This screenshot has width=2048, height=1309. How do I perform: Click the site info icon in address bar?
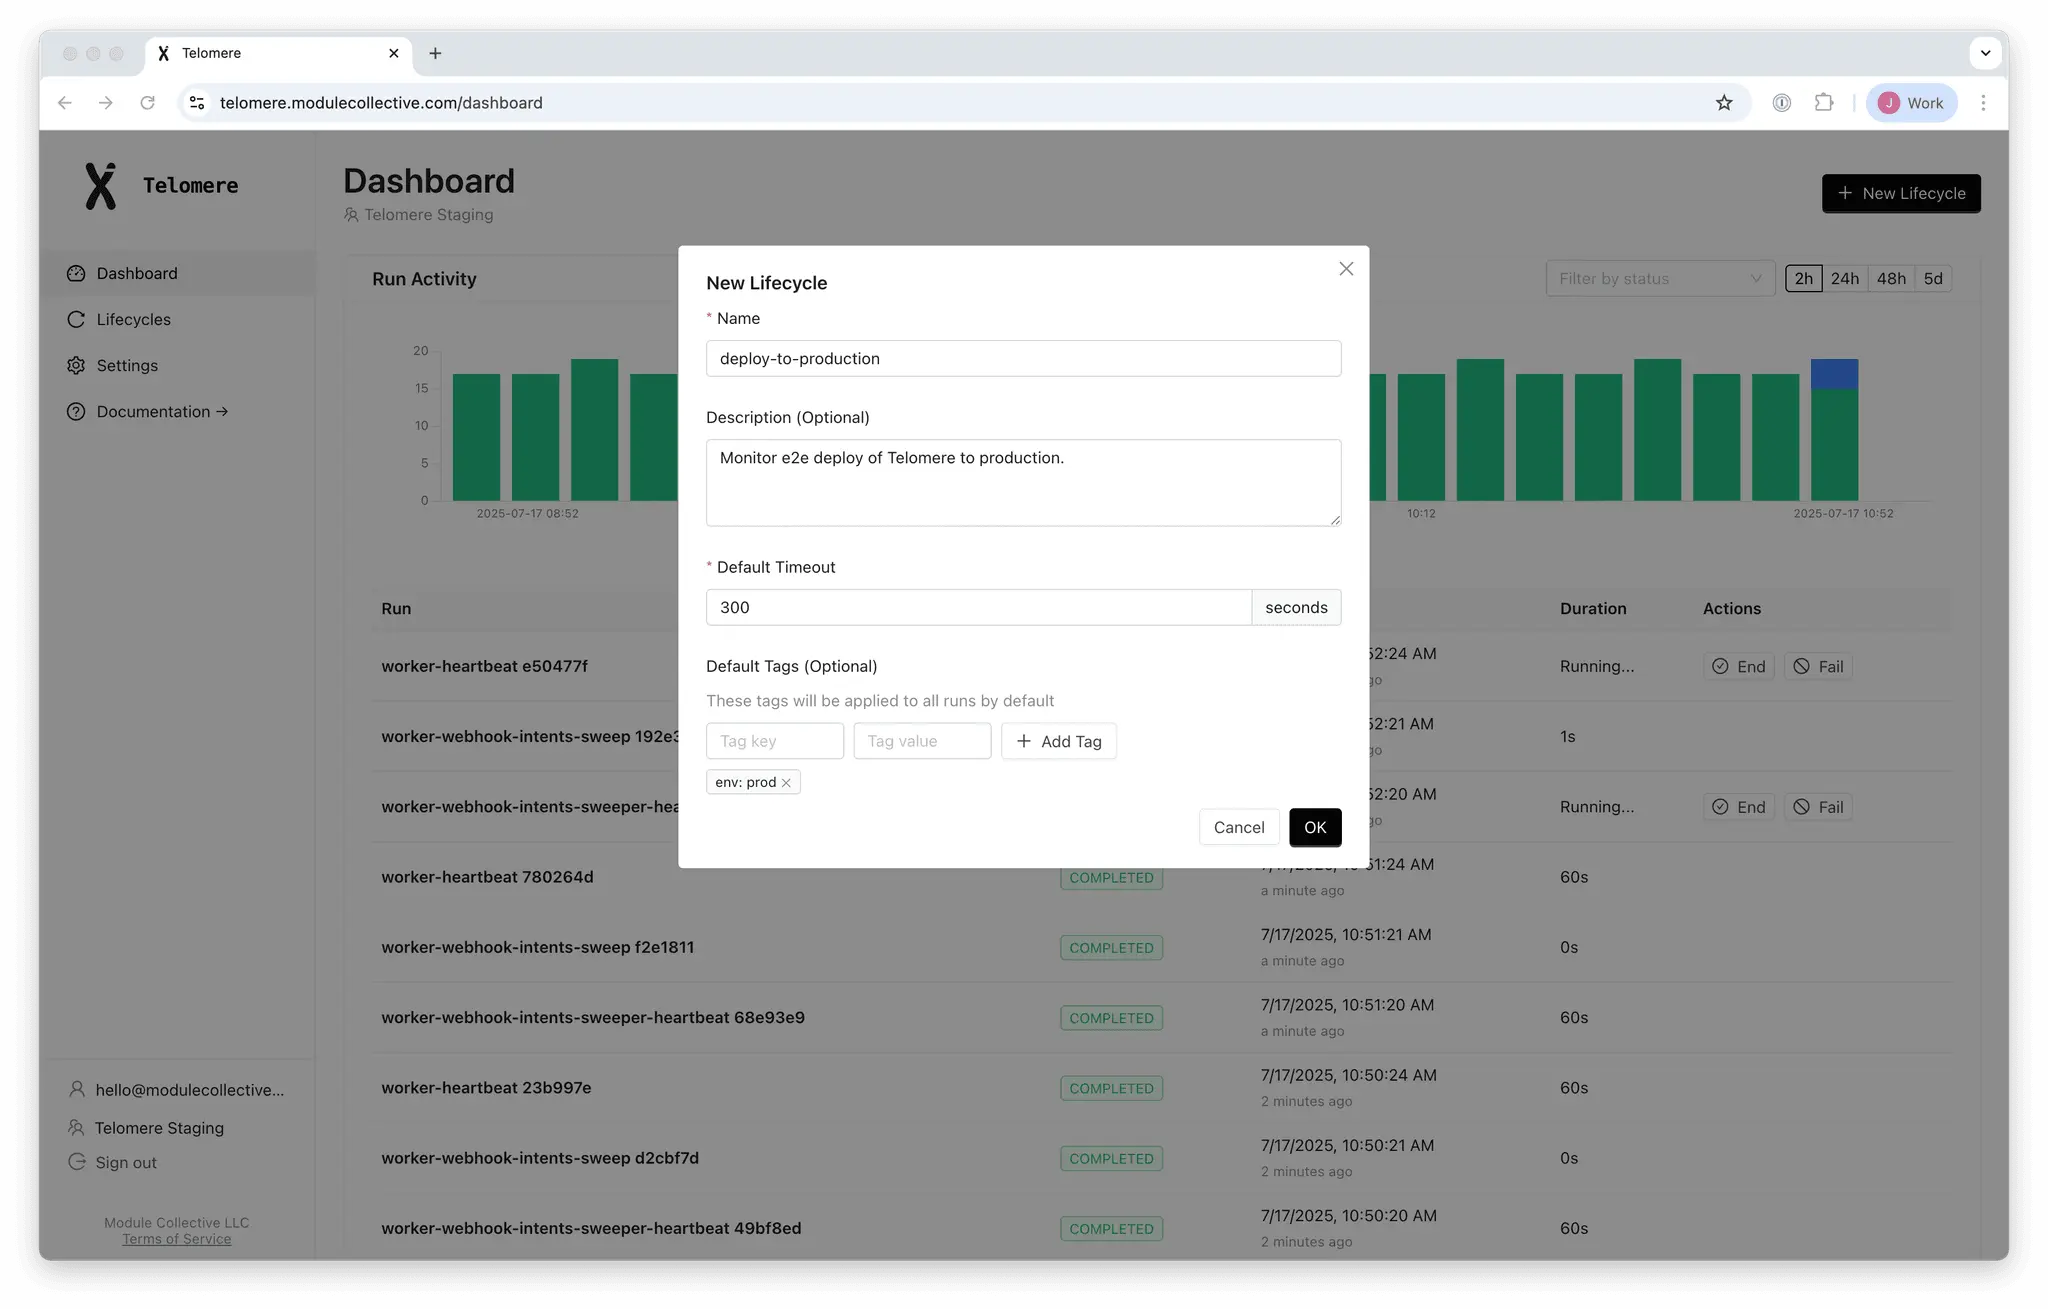197,103
